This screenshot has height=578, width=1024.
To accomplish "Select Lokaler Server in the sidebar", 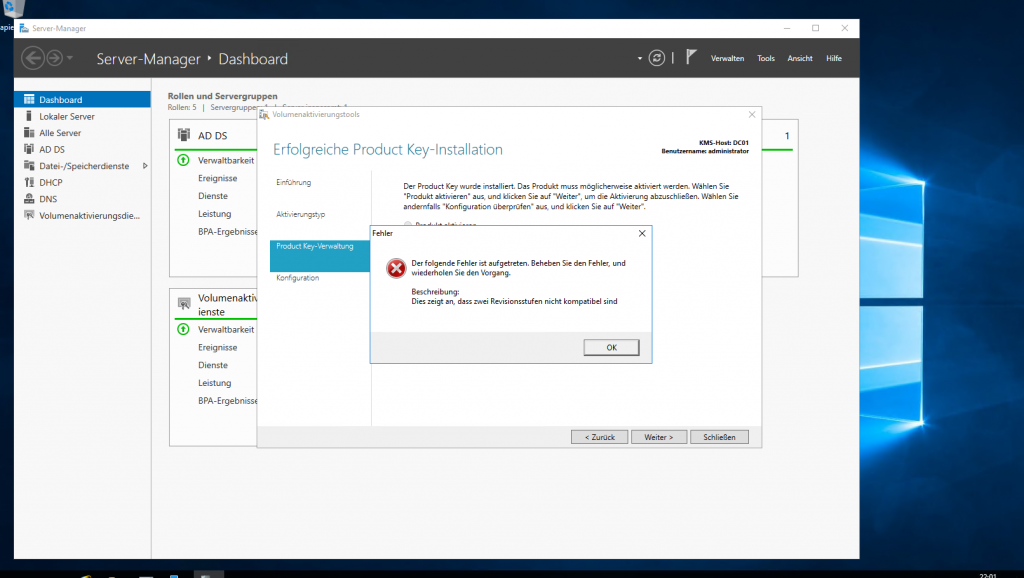I will tap(82, 116).
